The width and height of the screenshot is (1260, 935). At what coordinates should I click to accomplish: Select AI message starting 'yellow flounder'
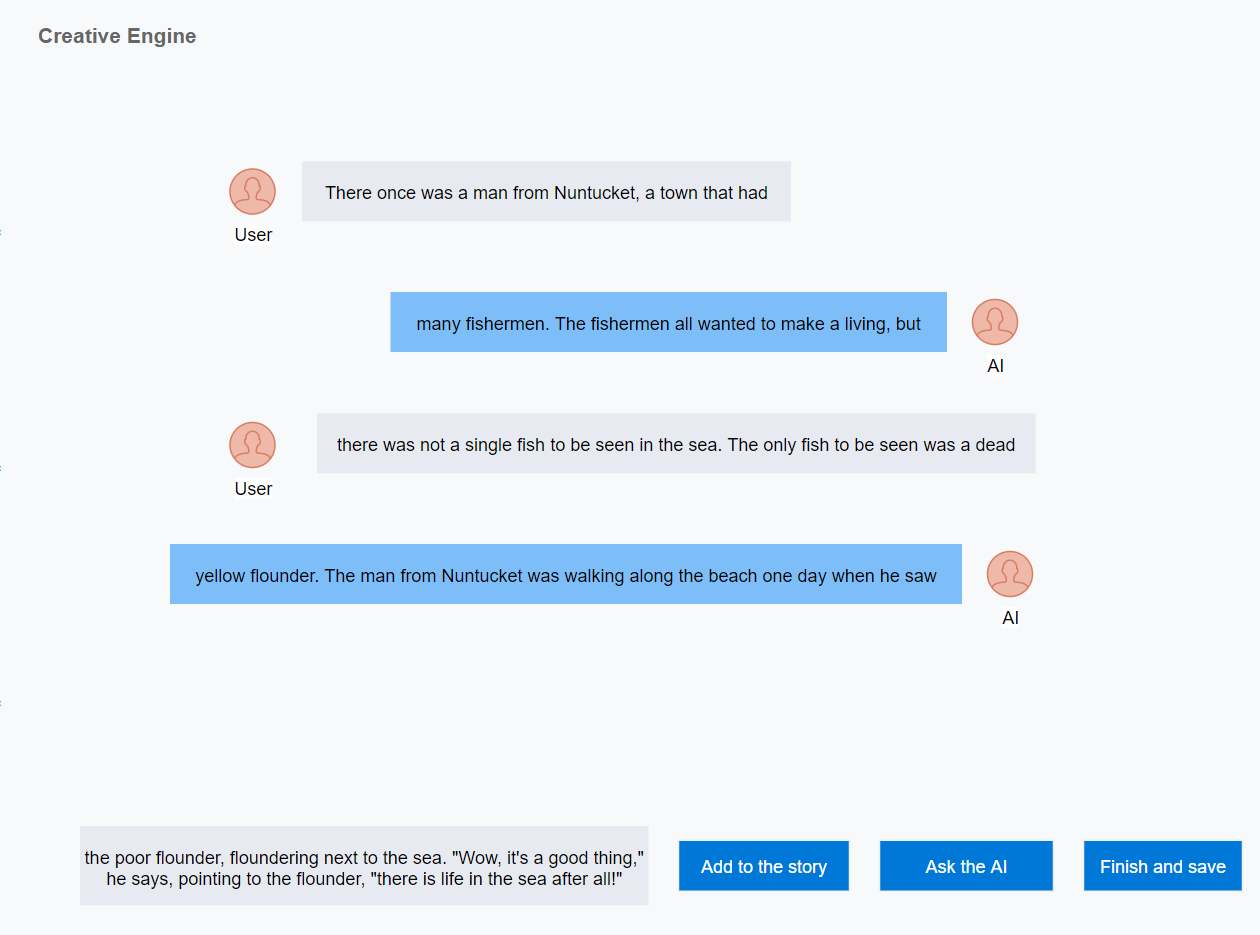566,574
